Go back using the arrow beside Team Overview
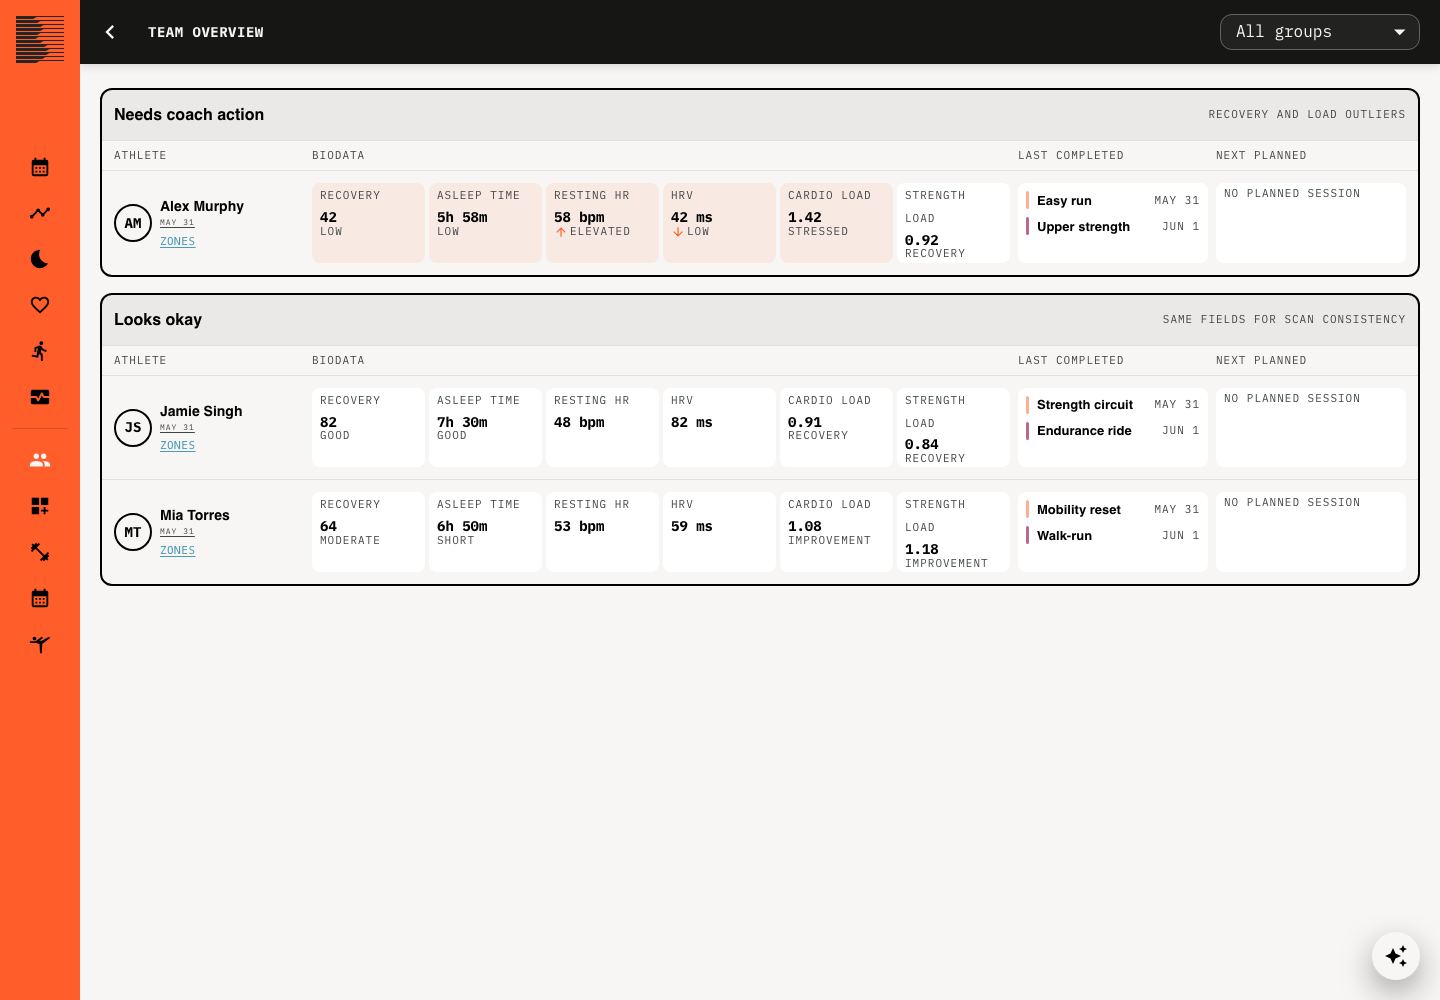1440x1000 pixels. pos(110,32)
